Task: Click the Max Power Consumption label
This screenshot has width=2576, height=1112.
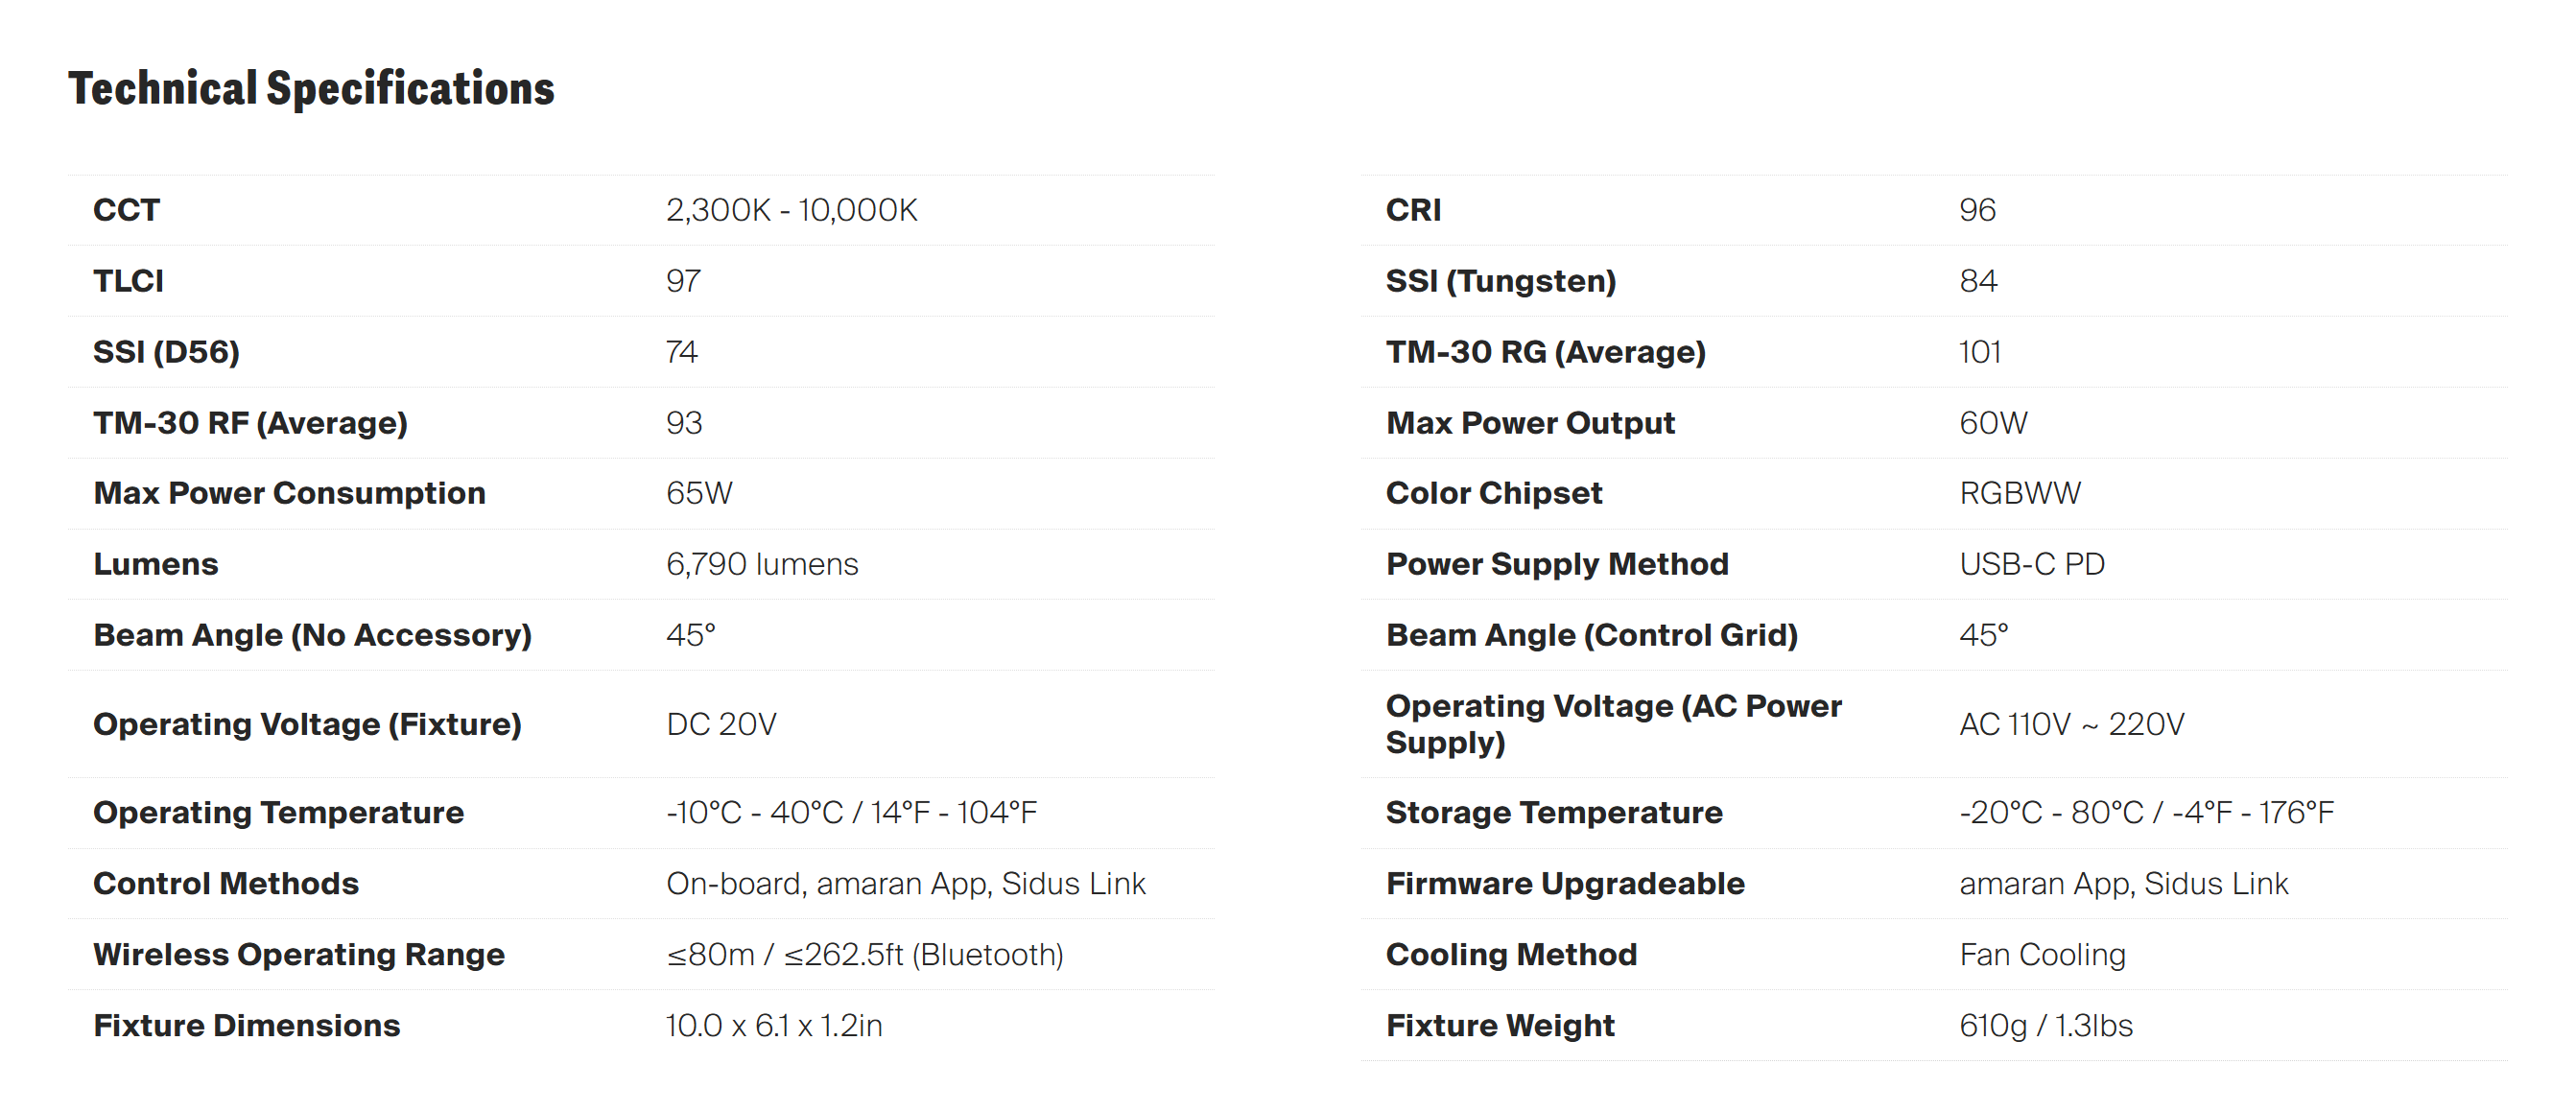Action: [289, 493]
